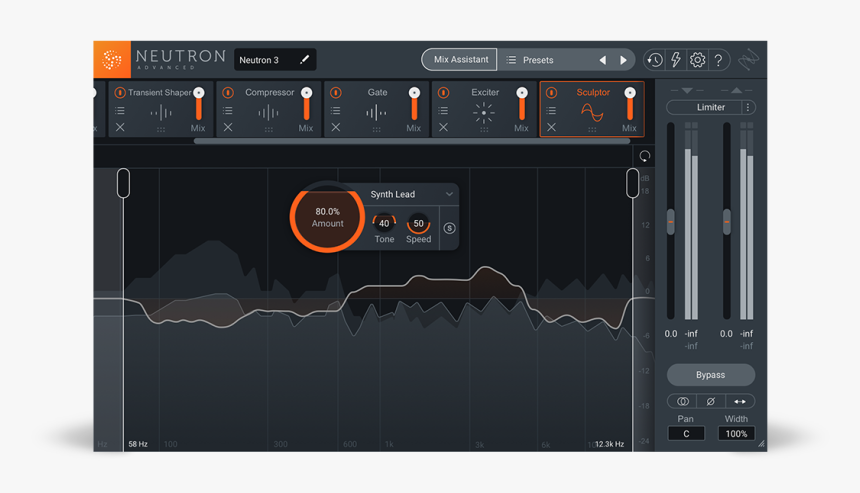Open the Presets list

pos(530,60)
